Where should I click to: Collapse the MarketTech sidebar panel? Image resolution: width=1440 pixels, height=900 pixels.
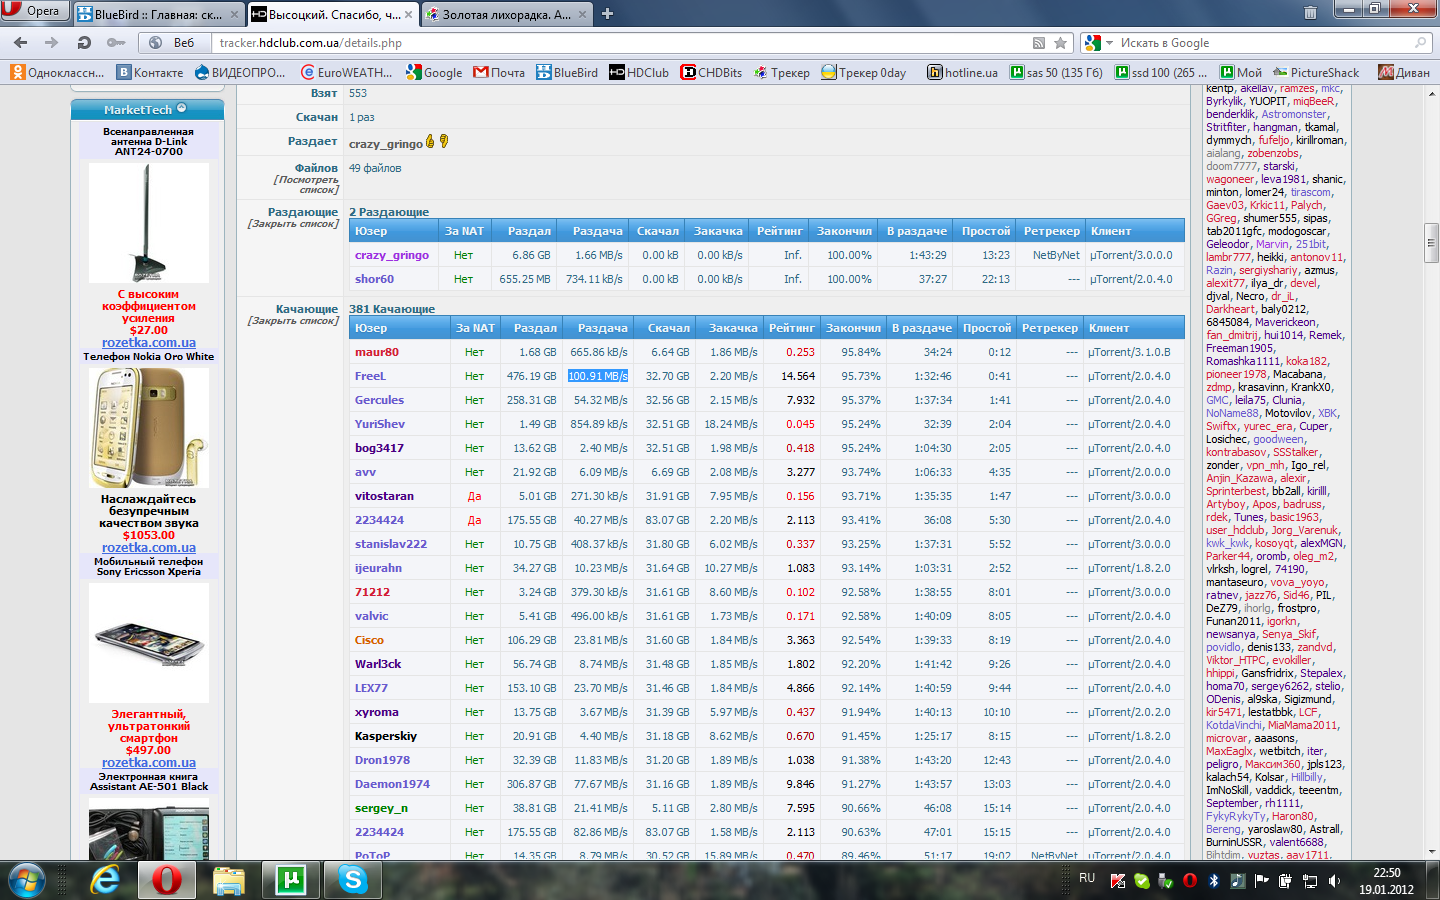[181, 109]
